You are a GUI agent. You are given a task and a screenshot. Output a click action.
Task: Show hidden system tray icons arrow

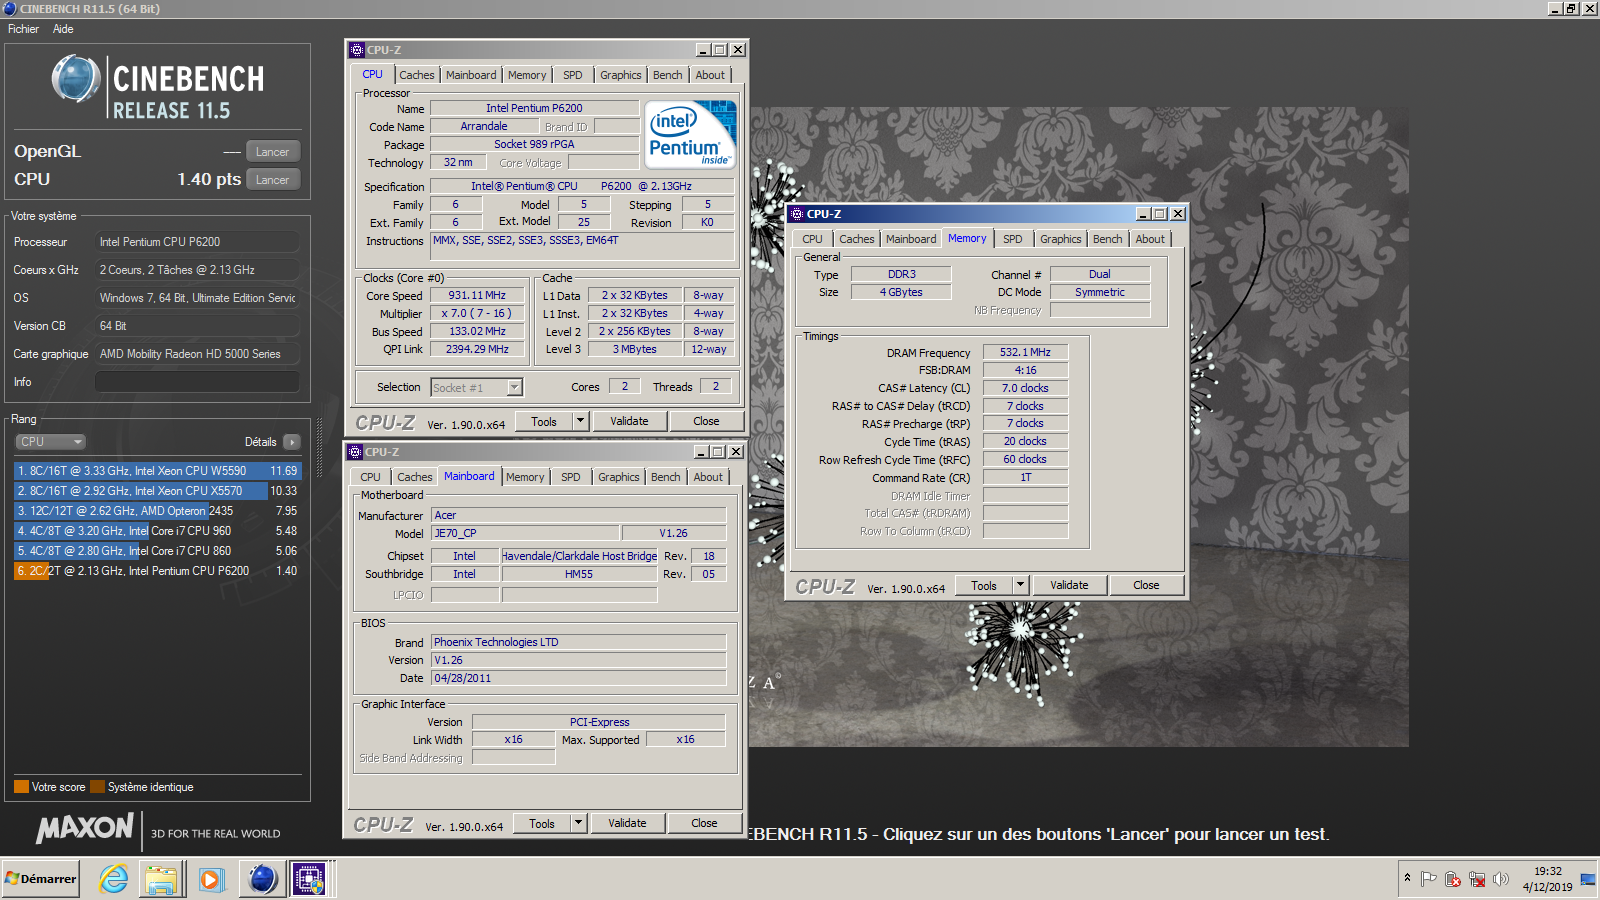tap(1407, 878)
